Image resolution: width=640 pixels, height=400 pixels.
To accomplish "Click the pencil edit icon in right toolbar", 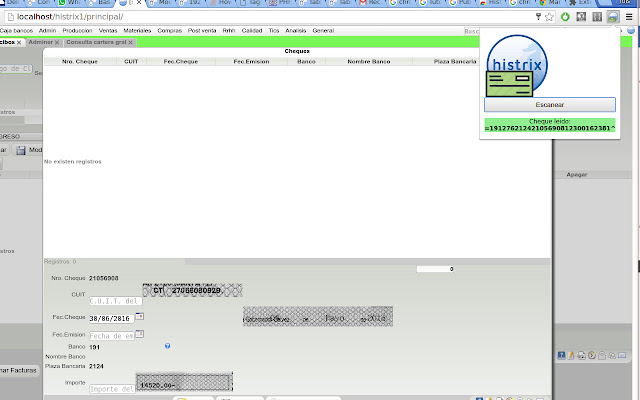I will click(571, 356).
